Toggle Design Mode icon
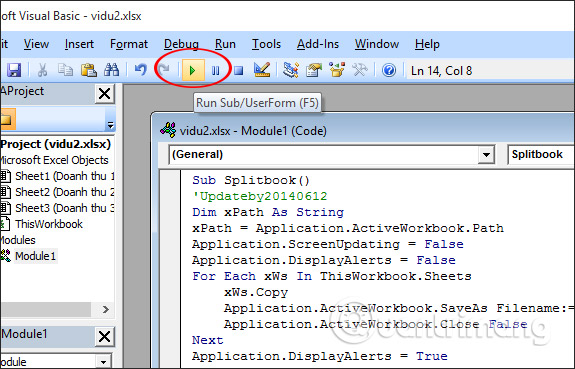575x369 pixels. (x=262, y=70)
